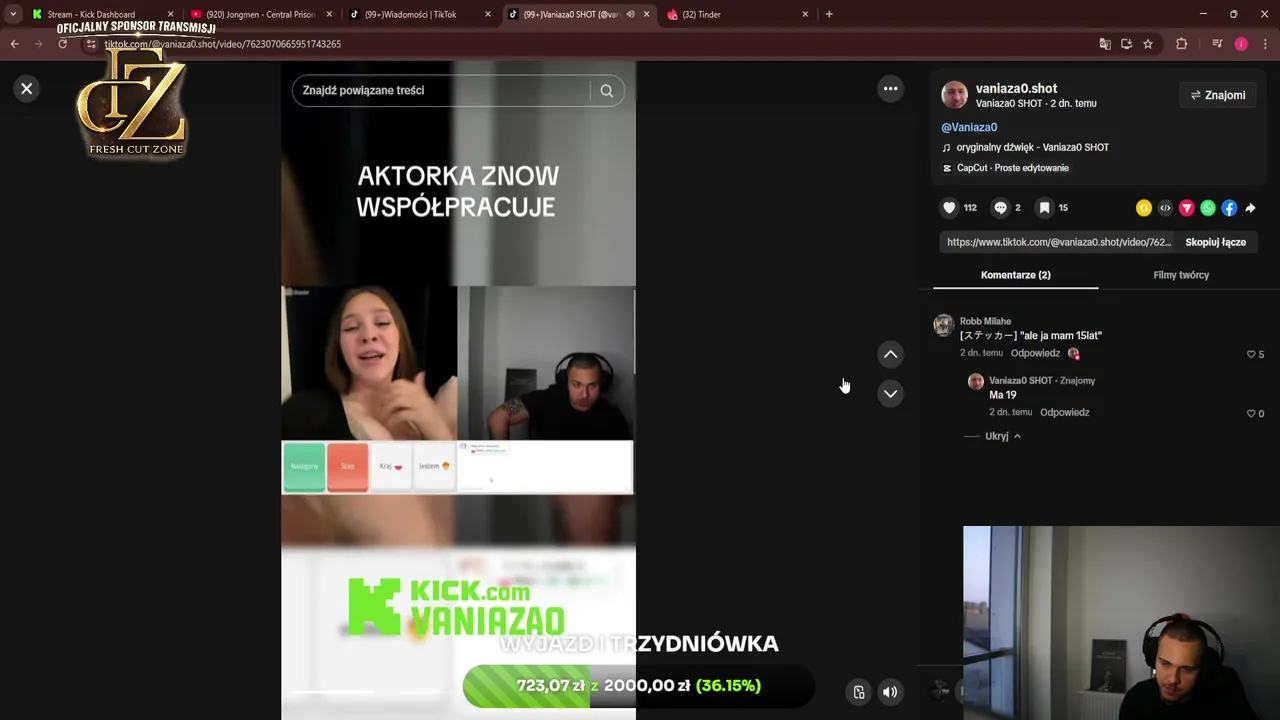Bookmark the video to favorites
This screenshot has width=1280, height=720.
coord(1044,208)
